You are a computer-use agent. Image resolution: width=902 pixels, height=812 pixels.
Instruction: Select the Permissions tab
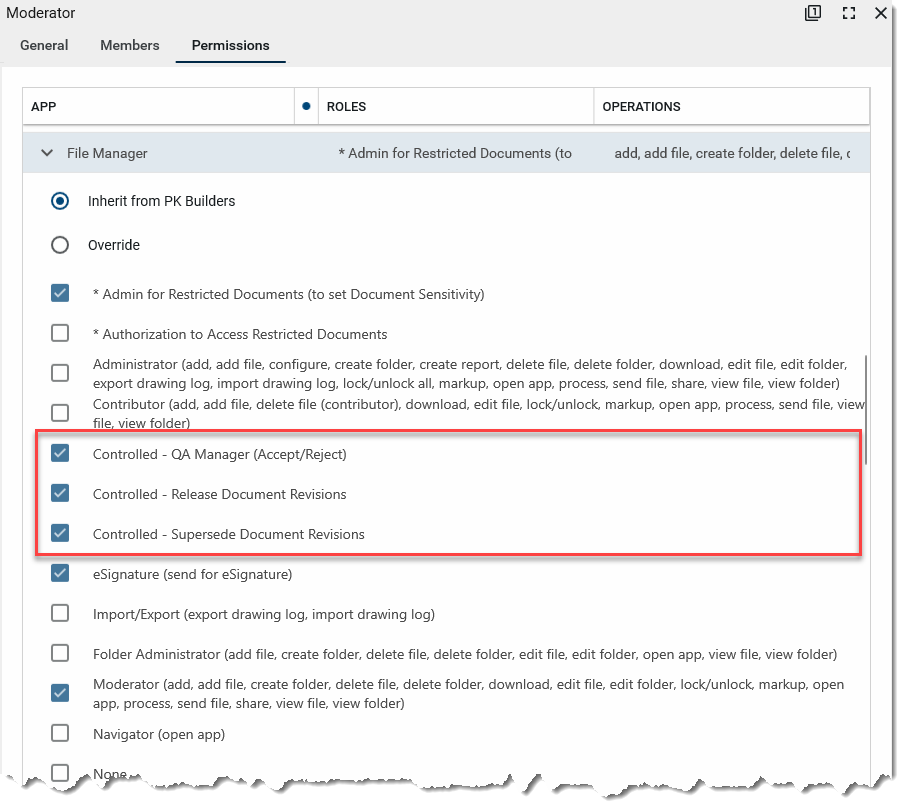tap(230, 45)
